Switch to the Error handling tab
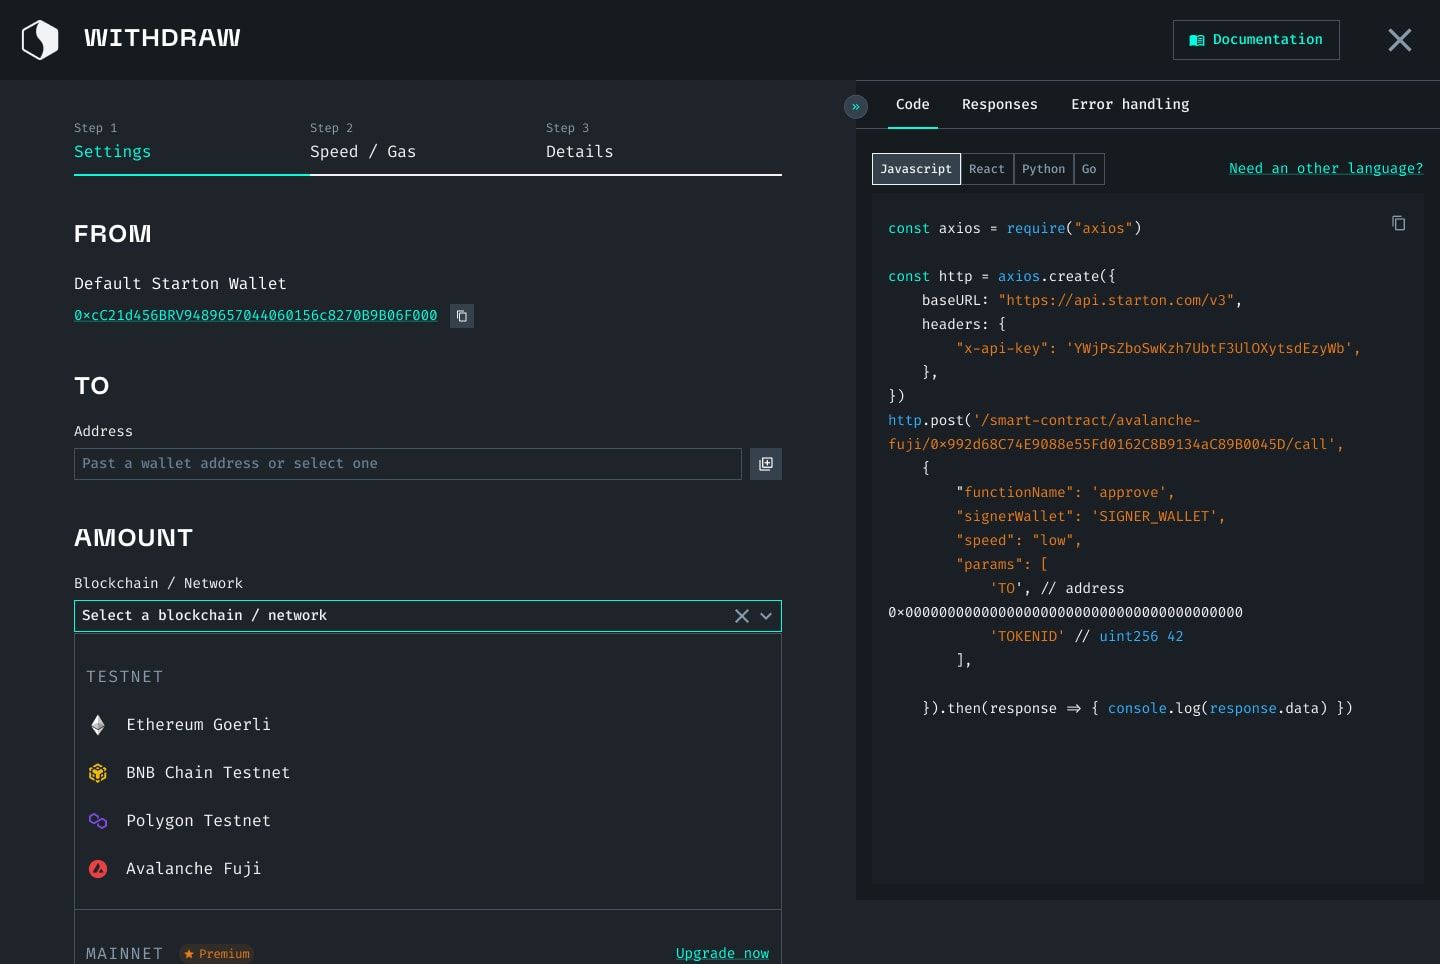Image resolution: width=1440 pixels, height=964 pixels. click(x=1130, y=105)
